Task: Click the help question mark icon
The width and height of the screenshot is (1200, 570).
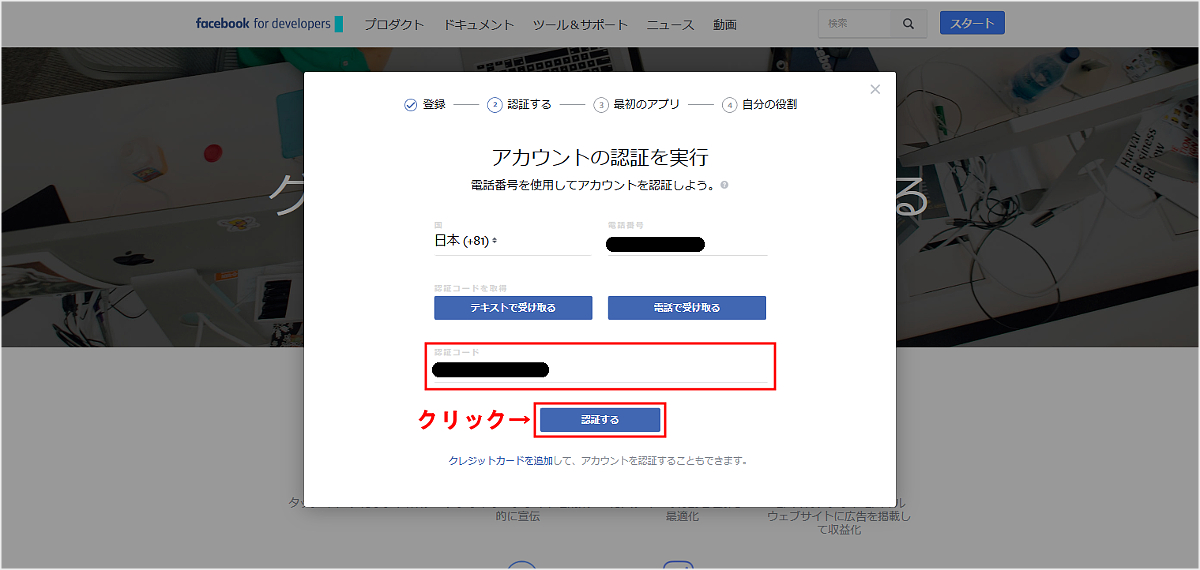Action: pos(724,185)
